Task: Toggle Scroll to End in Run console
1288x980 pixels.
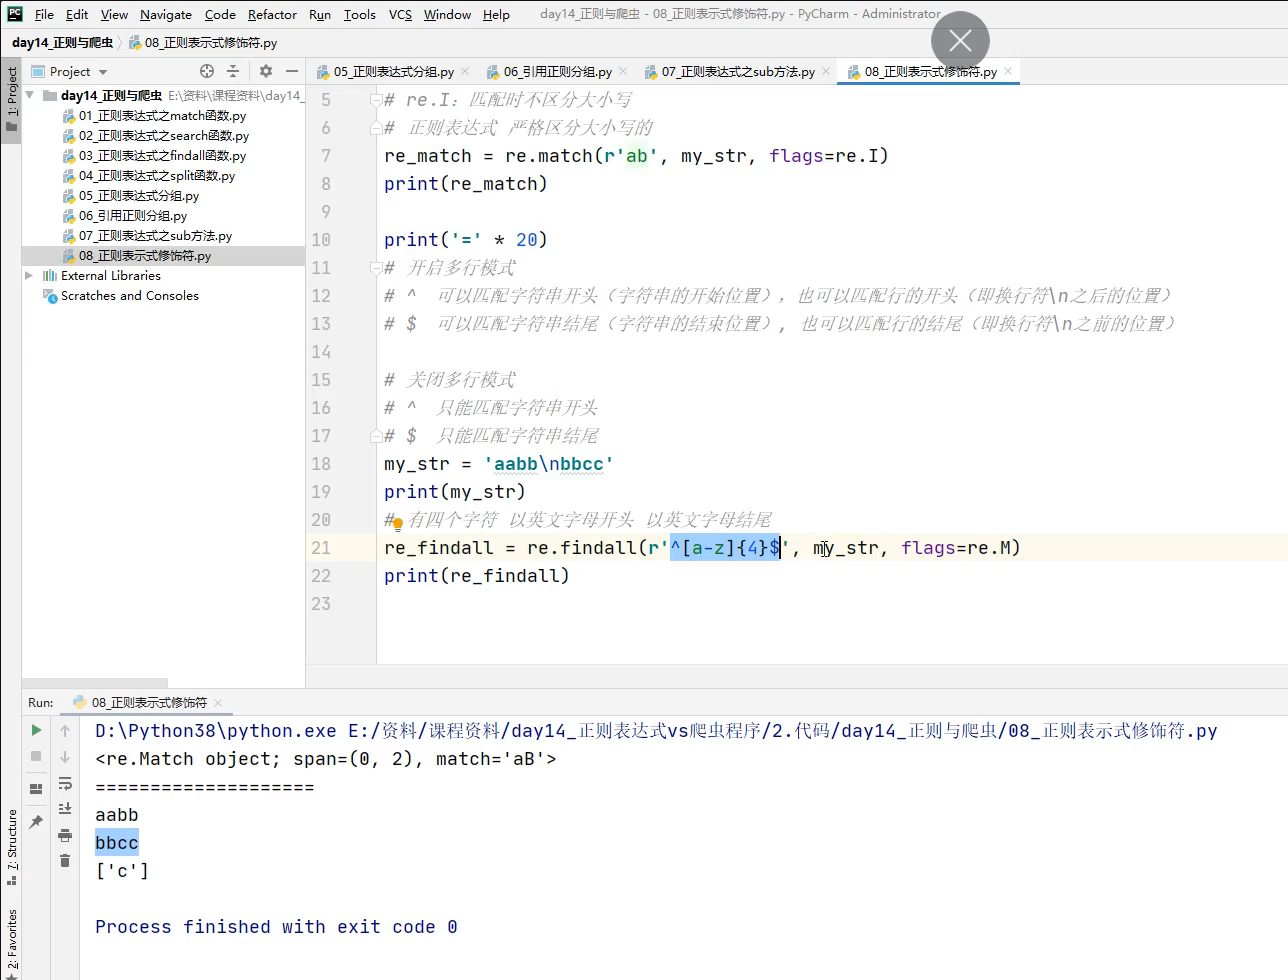Action: pos(65,809)
